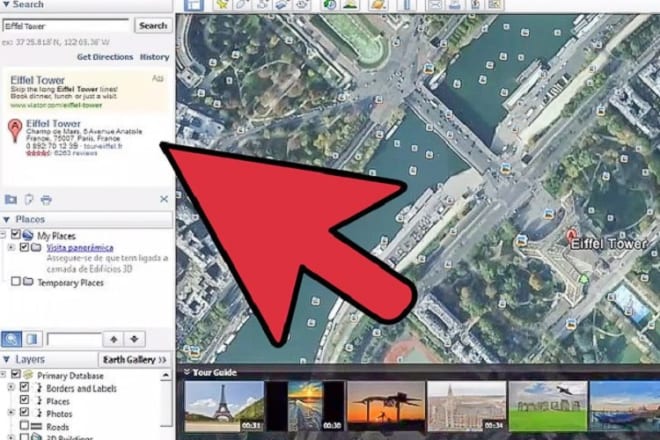This screenshot has width=660, height=440.
Task: Play the Eiffel Tower tour thumbnail
Action: [x=224, y=406]
